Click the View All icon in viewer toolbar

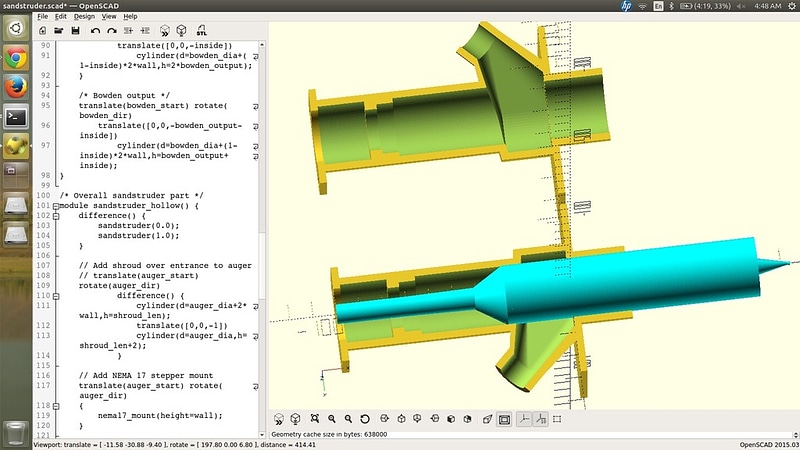pos(315,419)
